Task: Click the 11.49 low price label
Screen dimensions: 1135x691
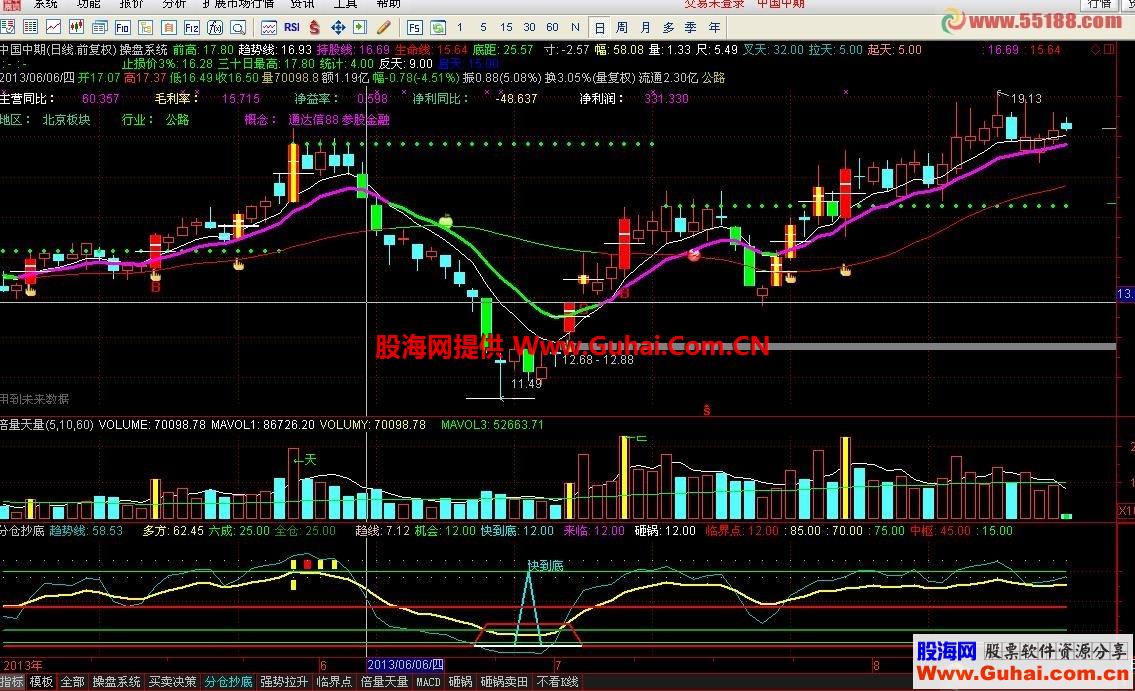Action: point(526,383)
